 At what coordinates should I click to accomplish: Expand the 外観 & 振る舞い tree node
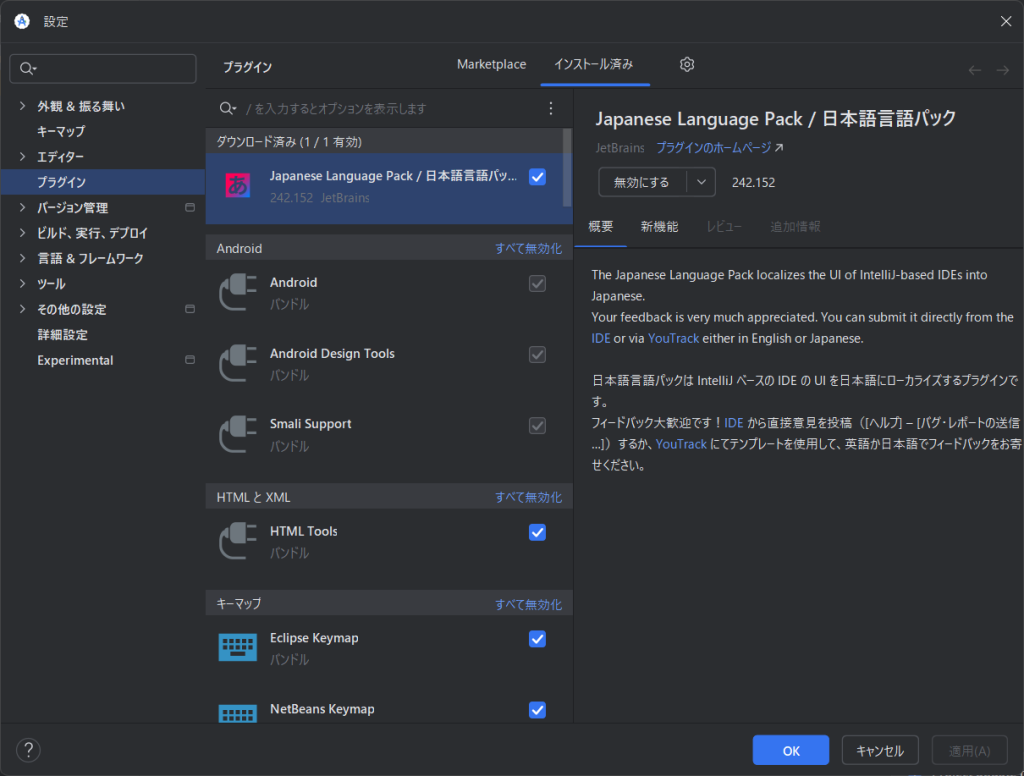point(23,106)
